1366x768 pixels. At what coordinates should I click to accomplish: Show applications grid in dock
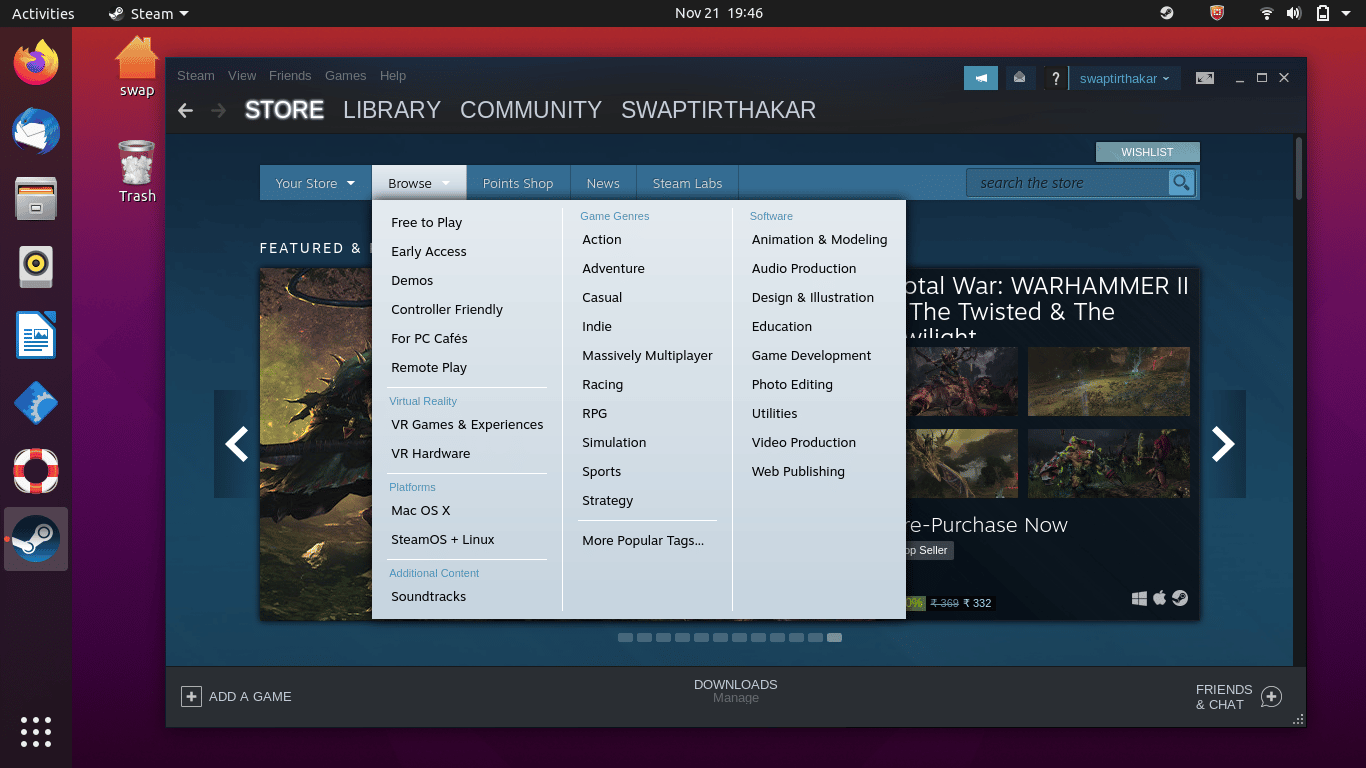[36, 731]
